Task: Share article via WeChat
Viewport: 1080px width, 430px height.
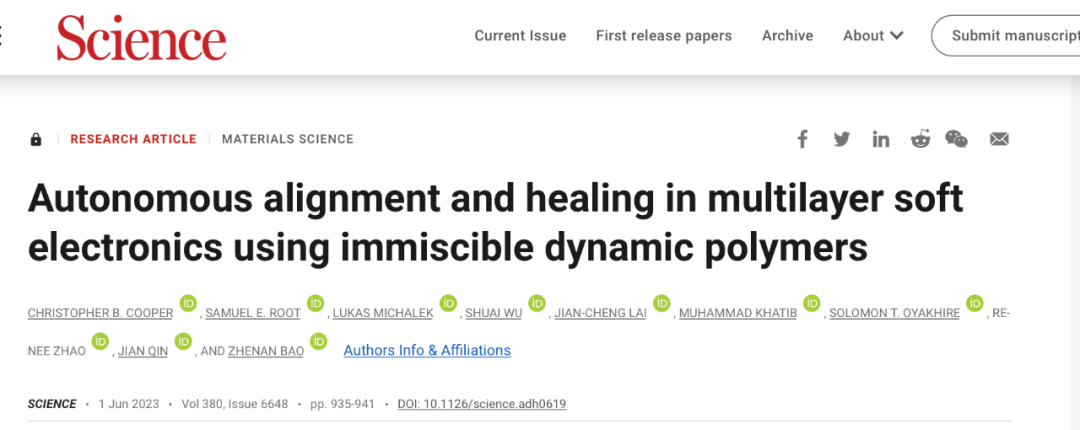Action: (957, 139)
